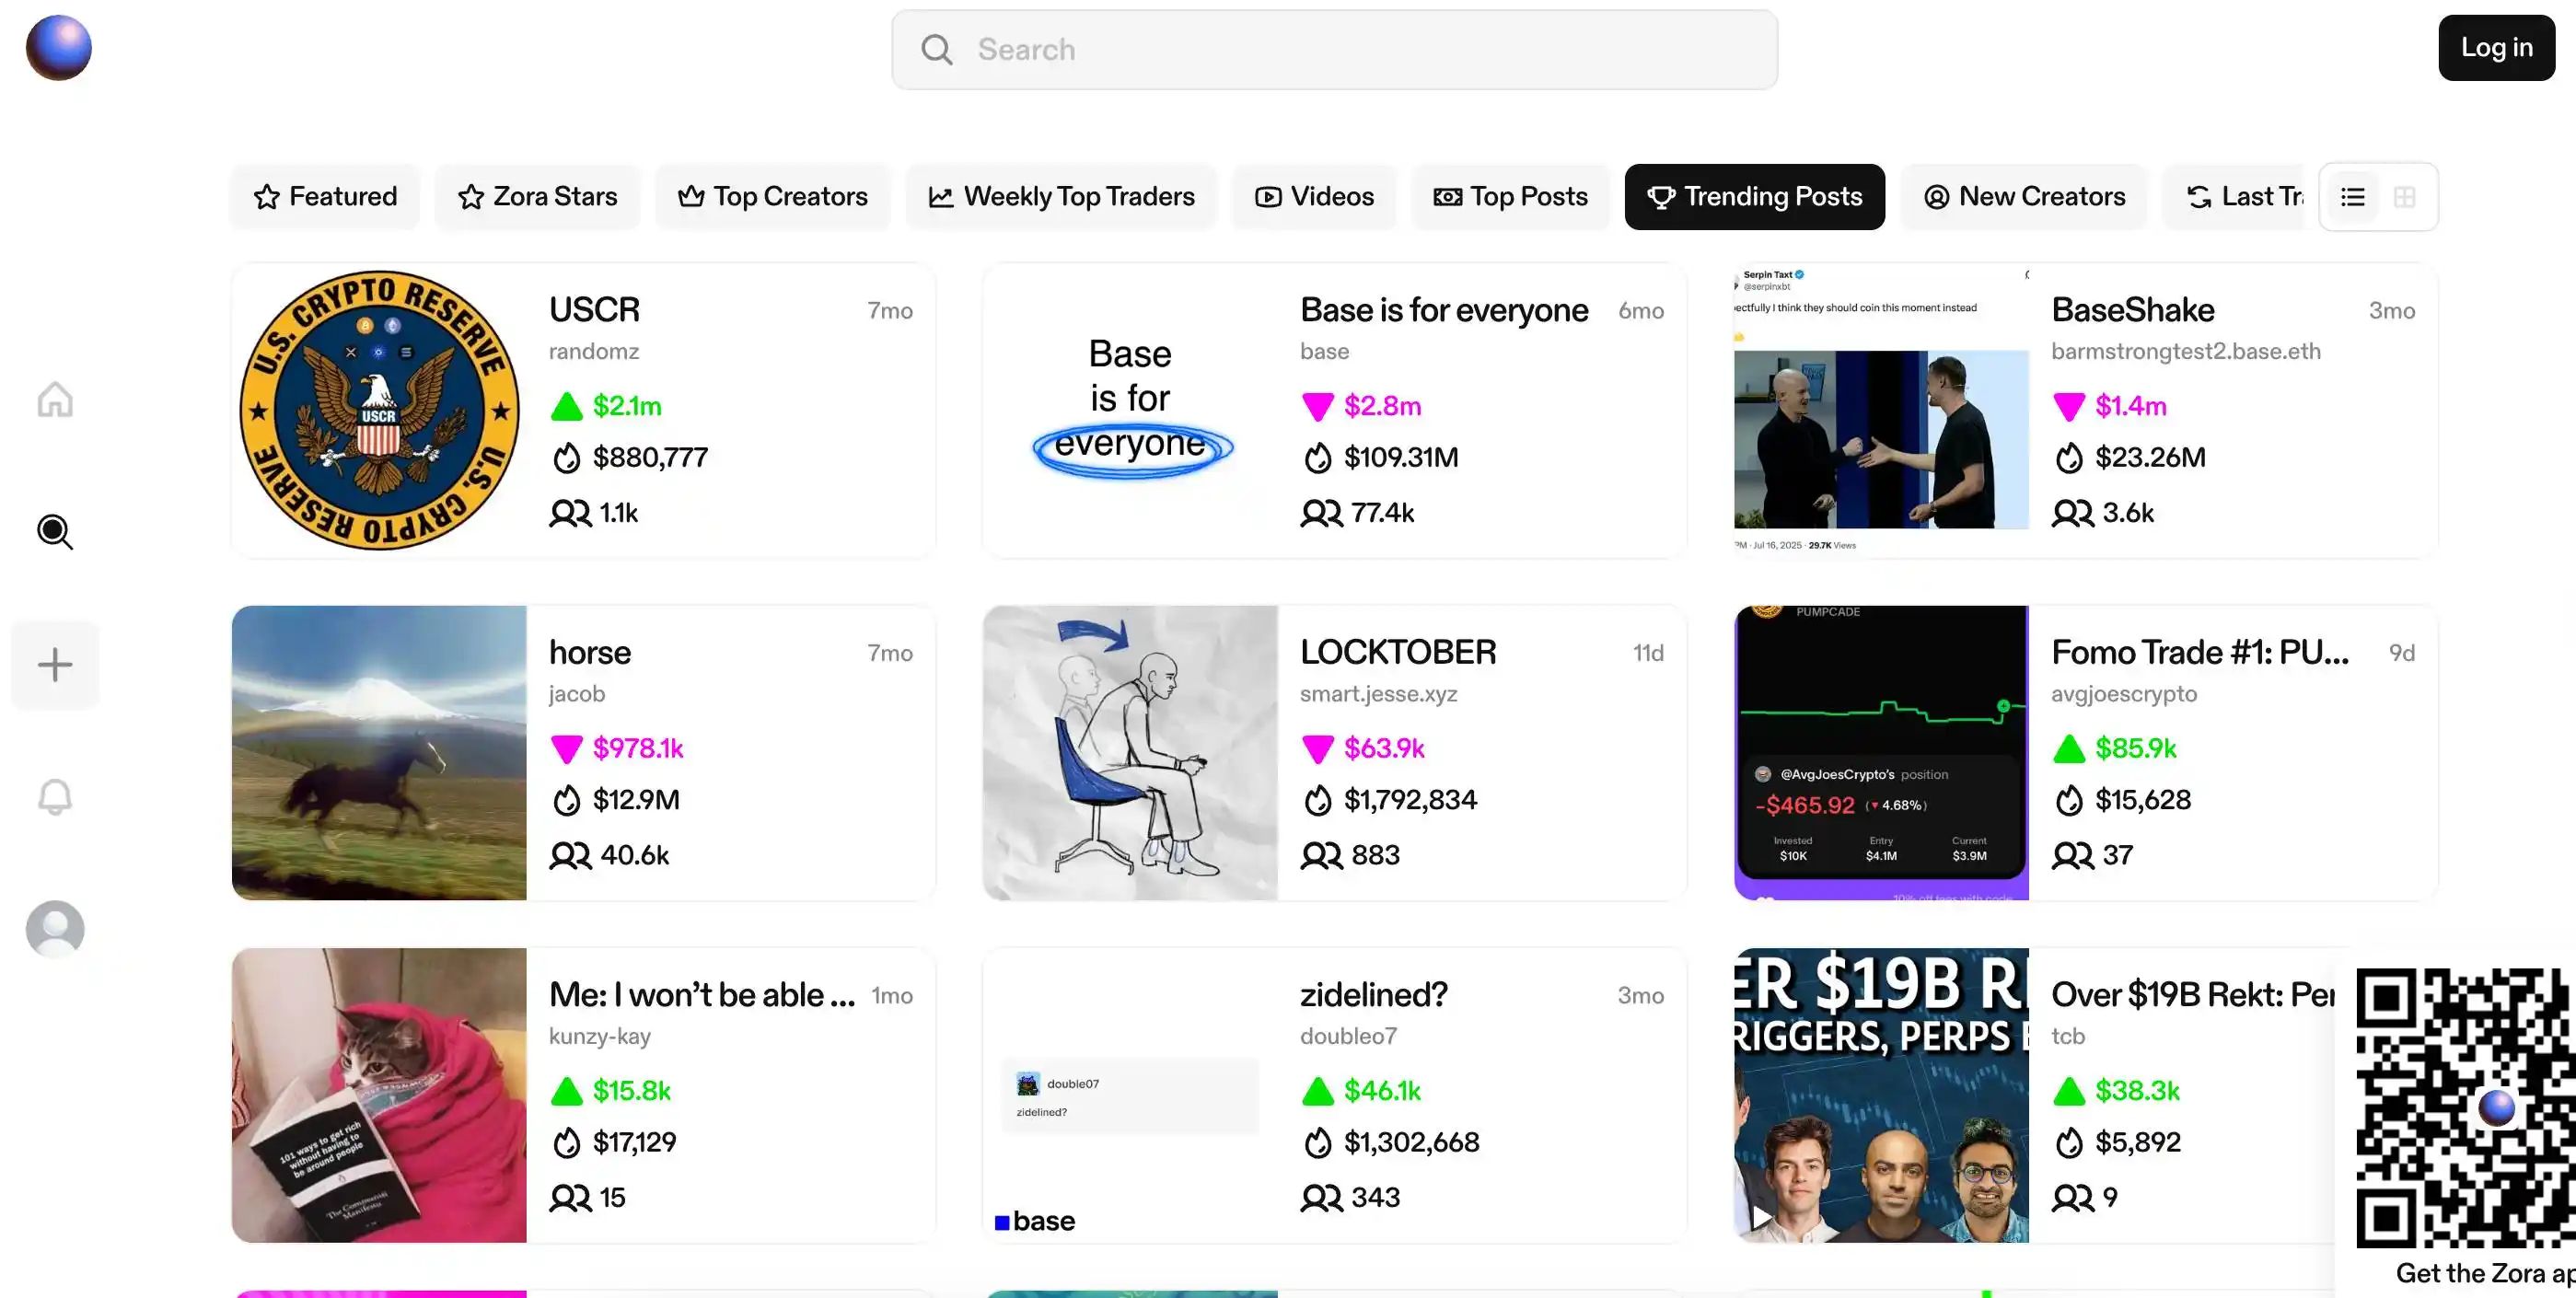Focus the Search input field

coord(1333,49)
